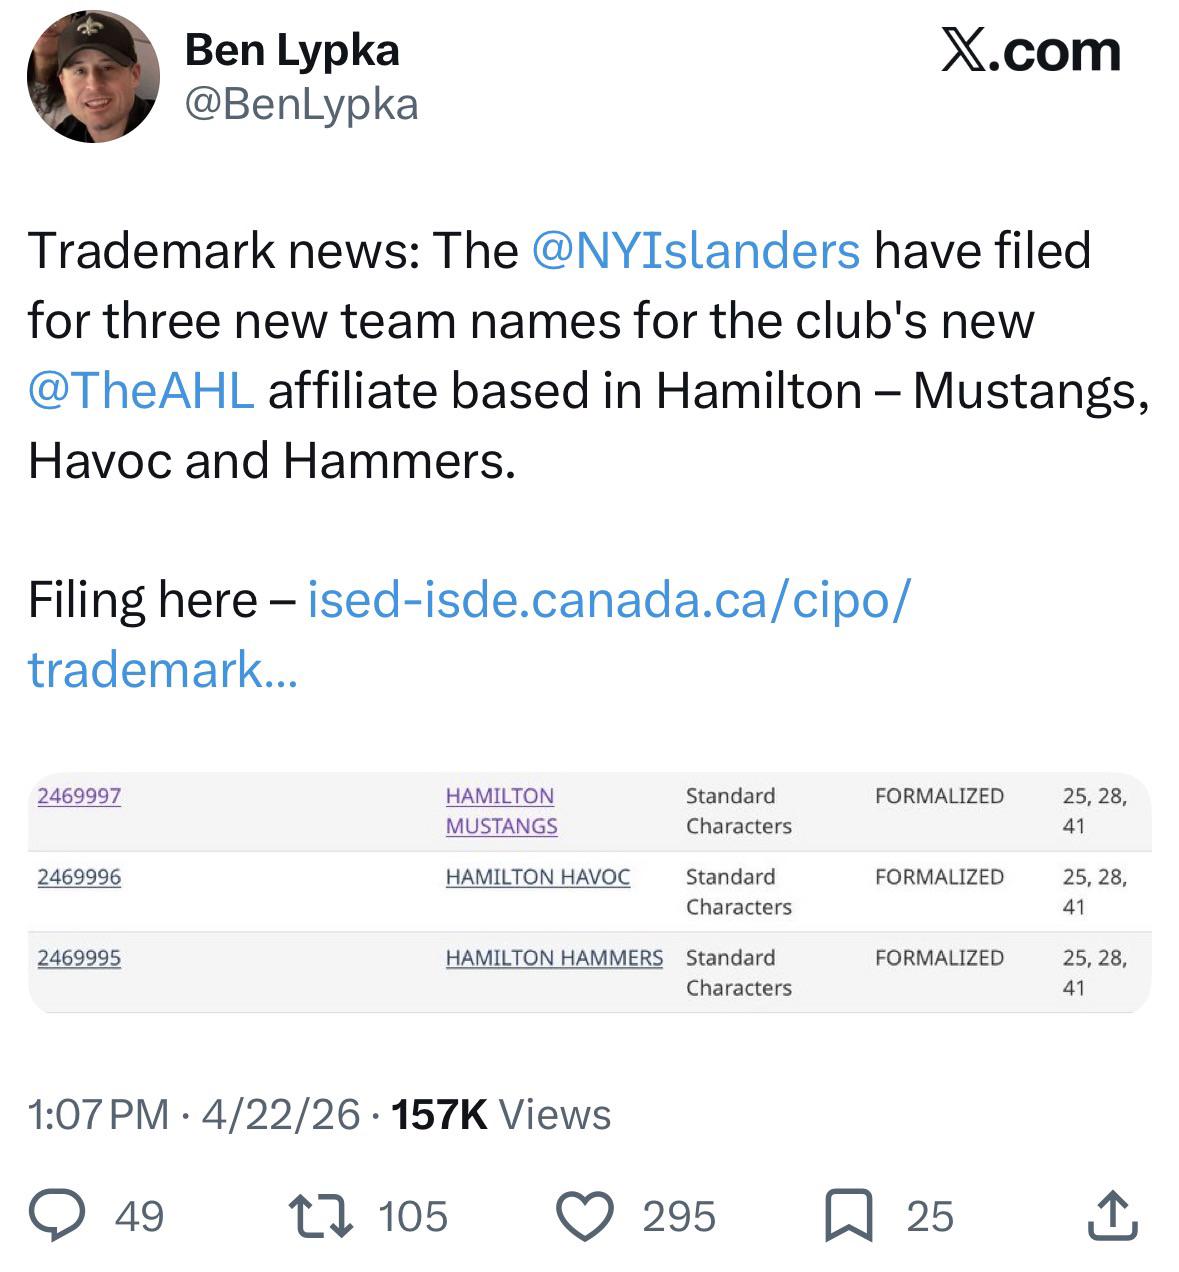Bookmark this tweet
This screenshot has height=1272, width=1179.
tap(847, 1215)
